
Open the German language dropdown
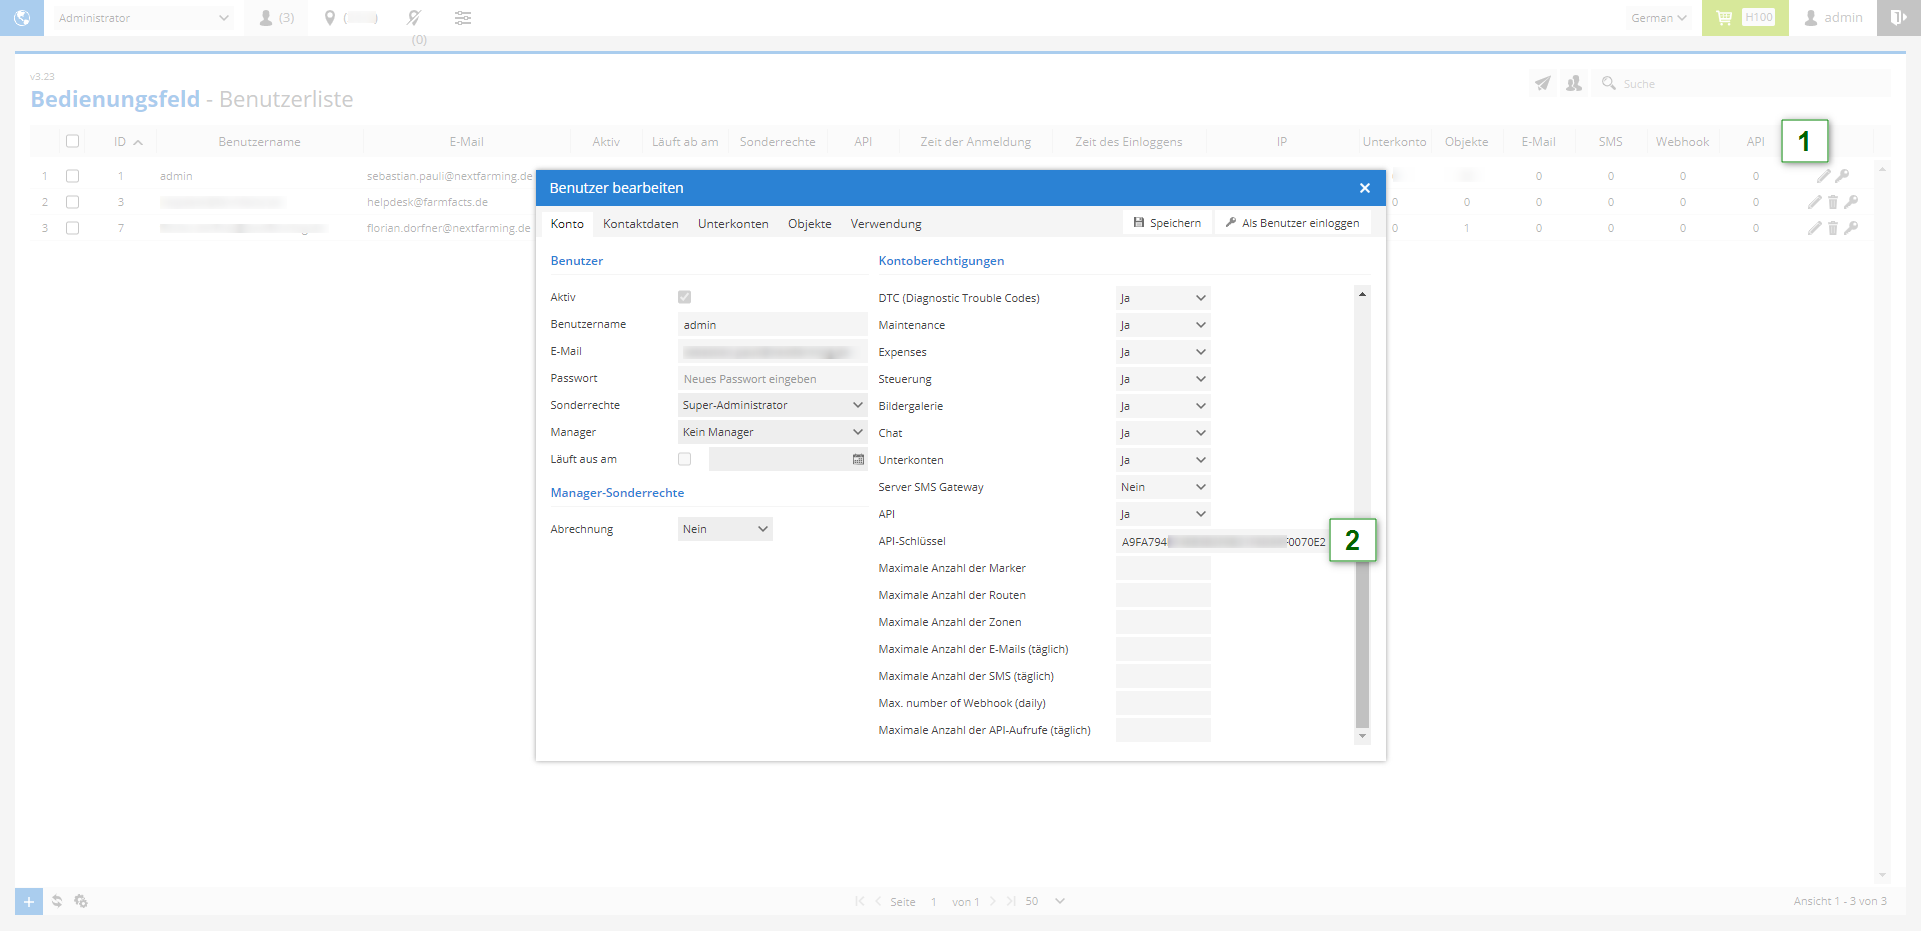pos(1658,18)
